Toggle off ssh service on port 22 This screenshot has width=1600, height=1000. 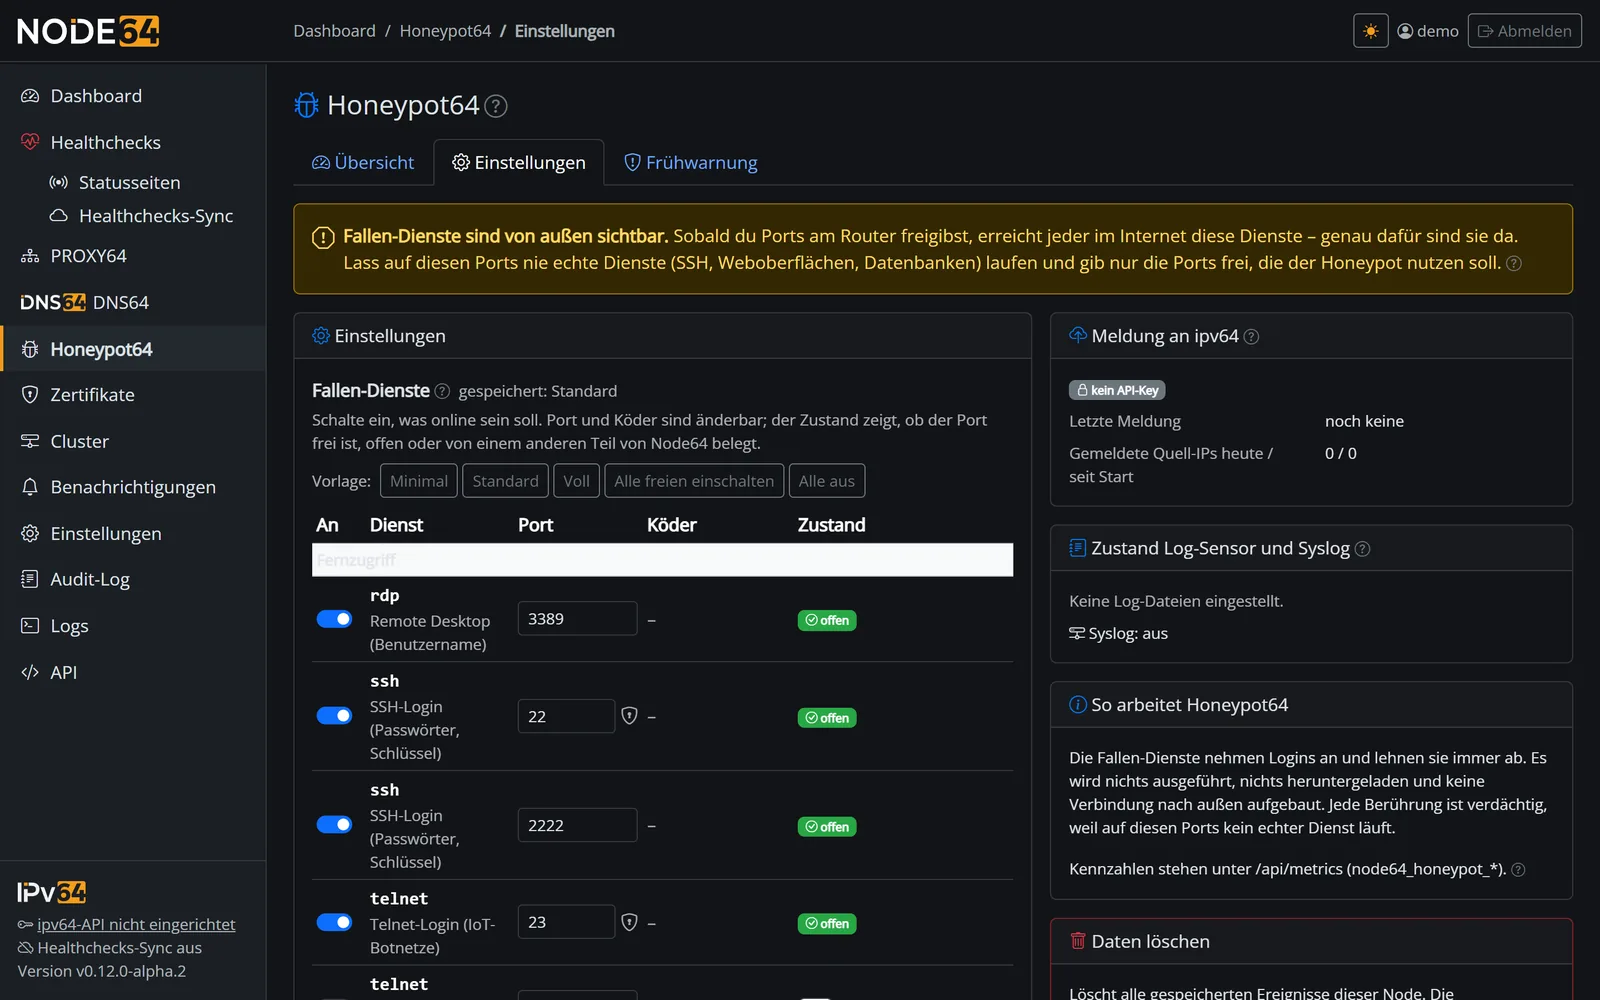(x=334, y=716)
